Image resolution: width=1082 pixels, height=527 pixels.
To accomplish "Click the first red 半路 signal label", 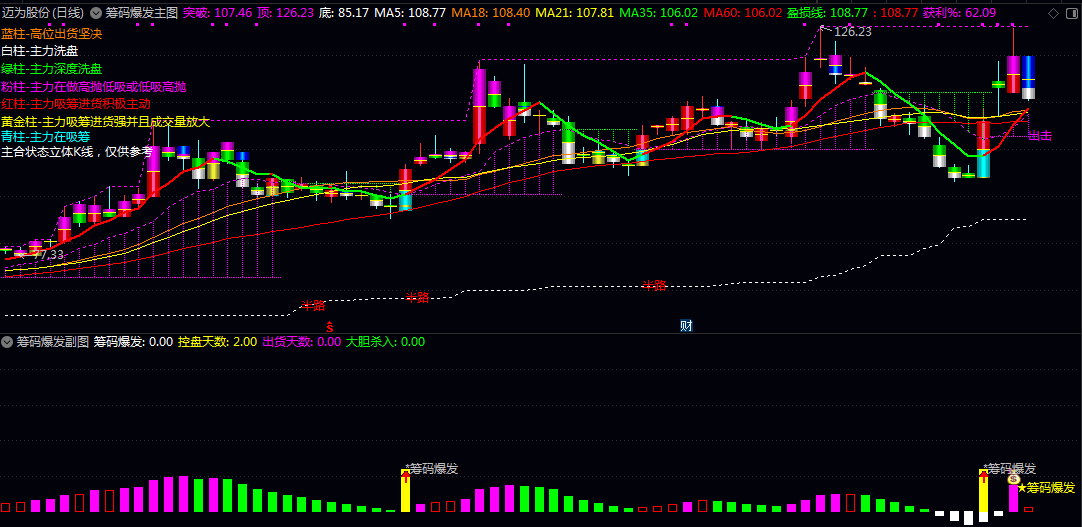I will 313,306.
